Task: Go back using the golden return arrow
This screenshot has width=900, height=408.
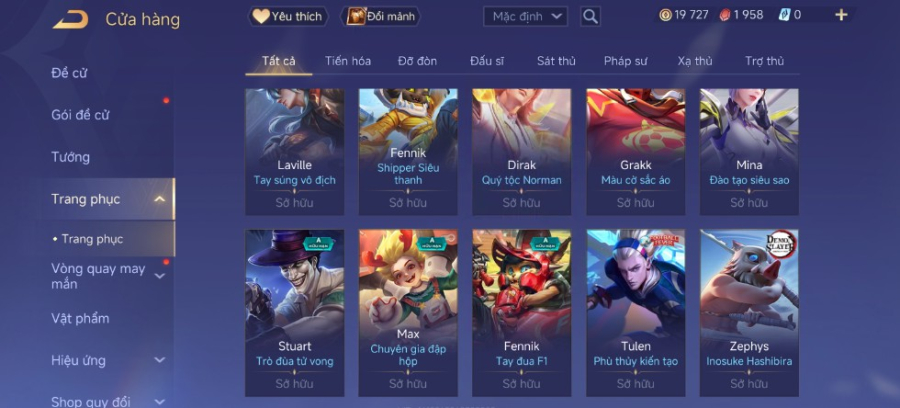Action: click(71, 20)
